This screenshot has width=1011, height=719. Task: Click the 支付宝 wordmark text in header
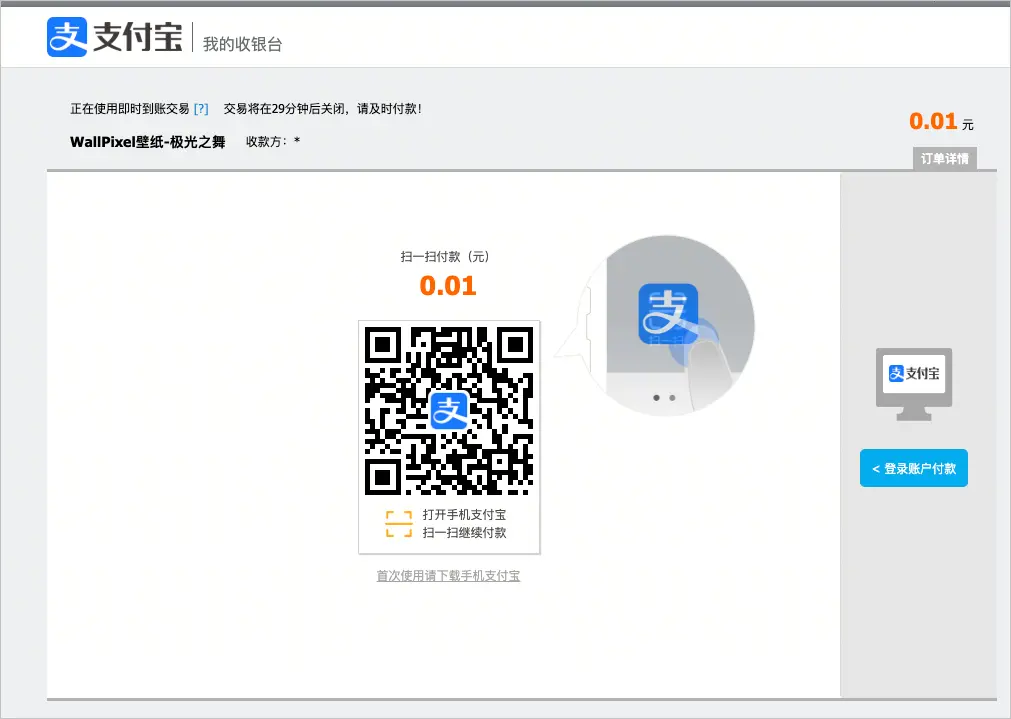pyautogui.click(x=138, y=37)
